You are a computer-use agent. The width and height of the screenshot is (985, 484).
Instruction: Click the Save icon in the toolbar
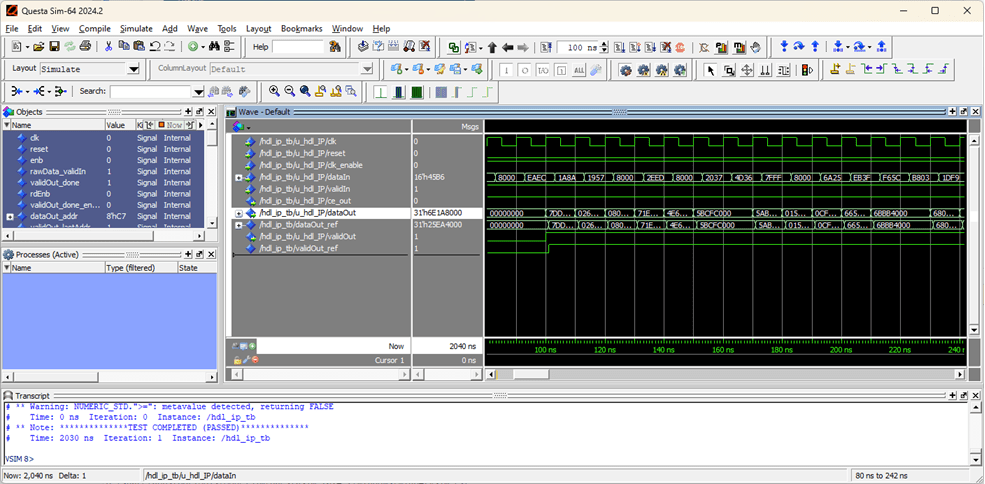[54, 47]
